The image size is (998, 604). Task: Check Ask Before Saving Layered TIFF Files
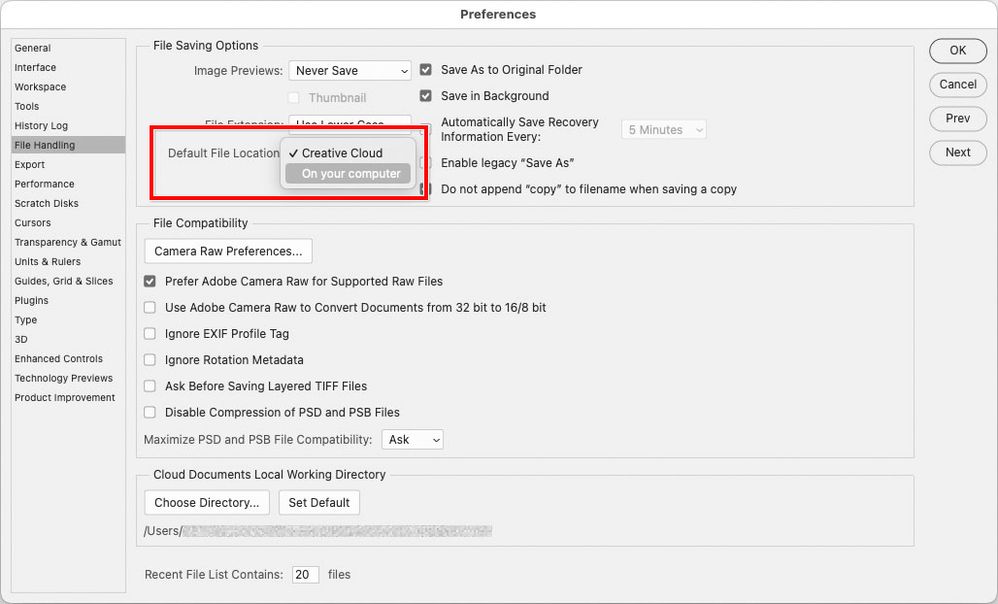point(149,386)
